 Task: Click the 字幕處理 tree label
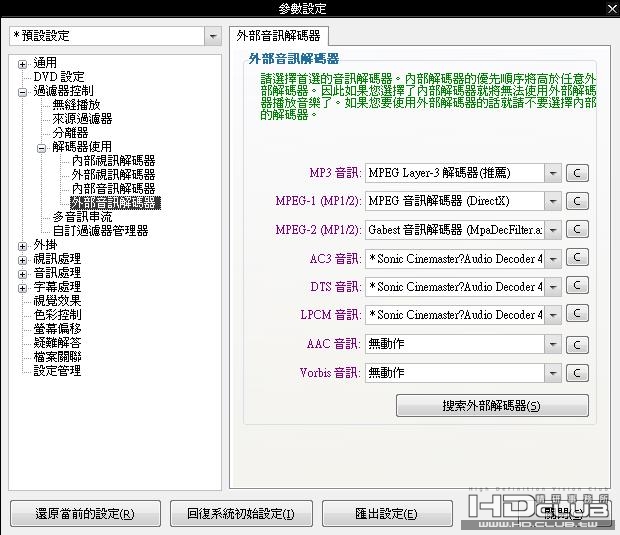point(57,287)
